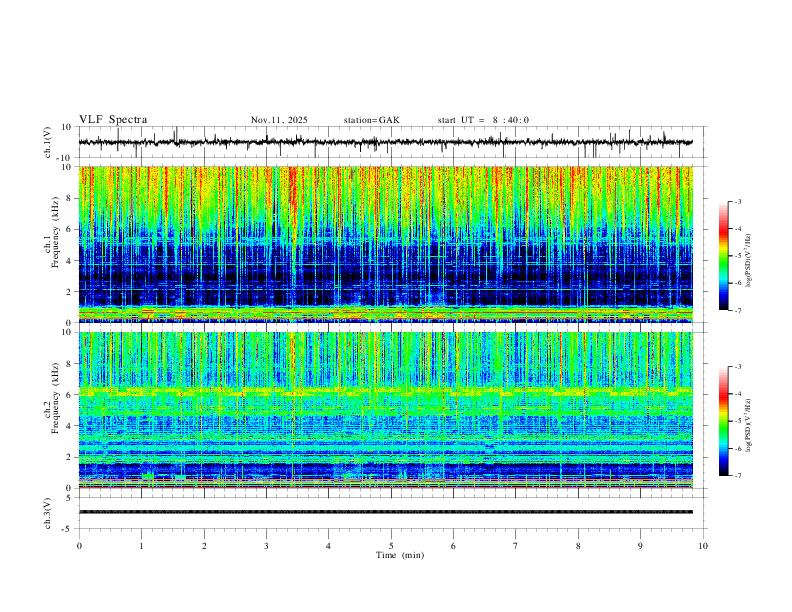Click the "ch.1(V)" waveform axis label
This screenshot has height=612, width=792.
click(x=48, y=142)
